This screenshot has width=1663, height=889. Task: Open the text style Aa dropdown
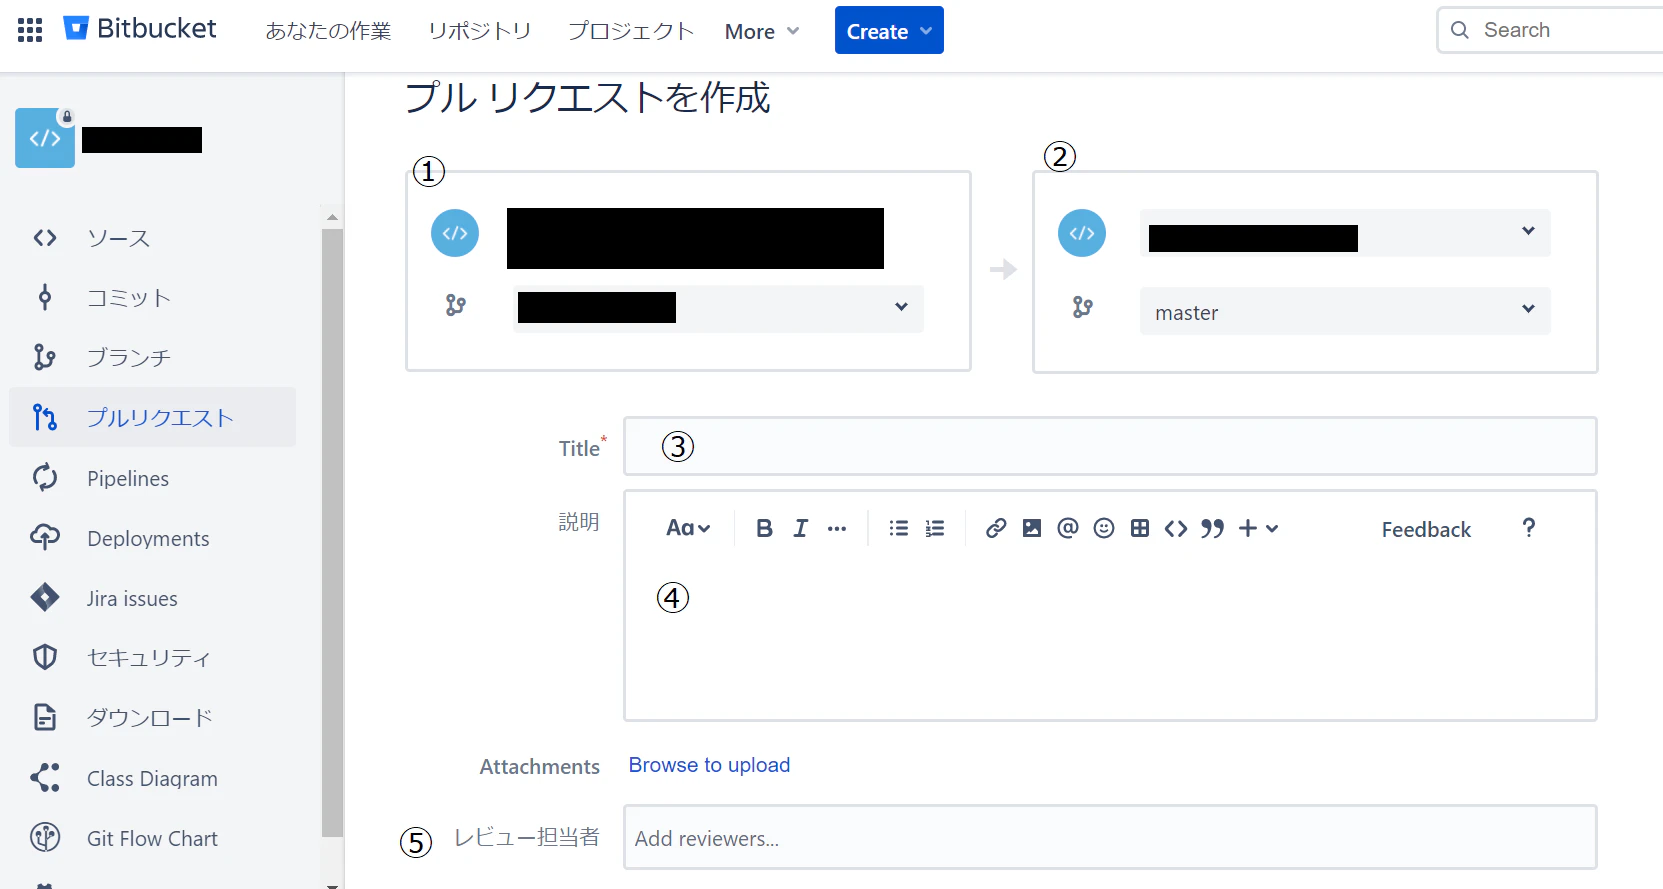[688, 528]
